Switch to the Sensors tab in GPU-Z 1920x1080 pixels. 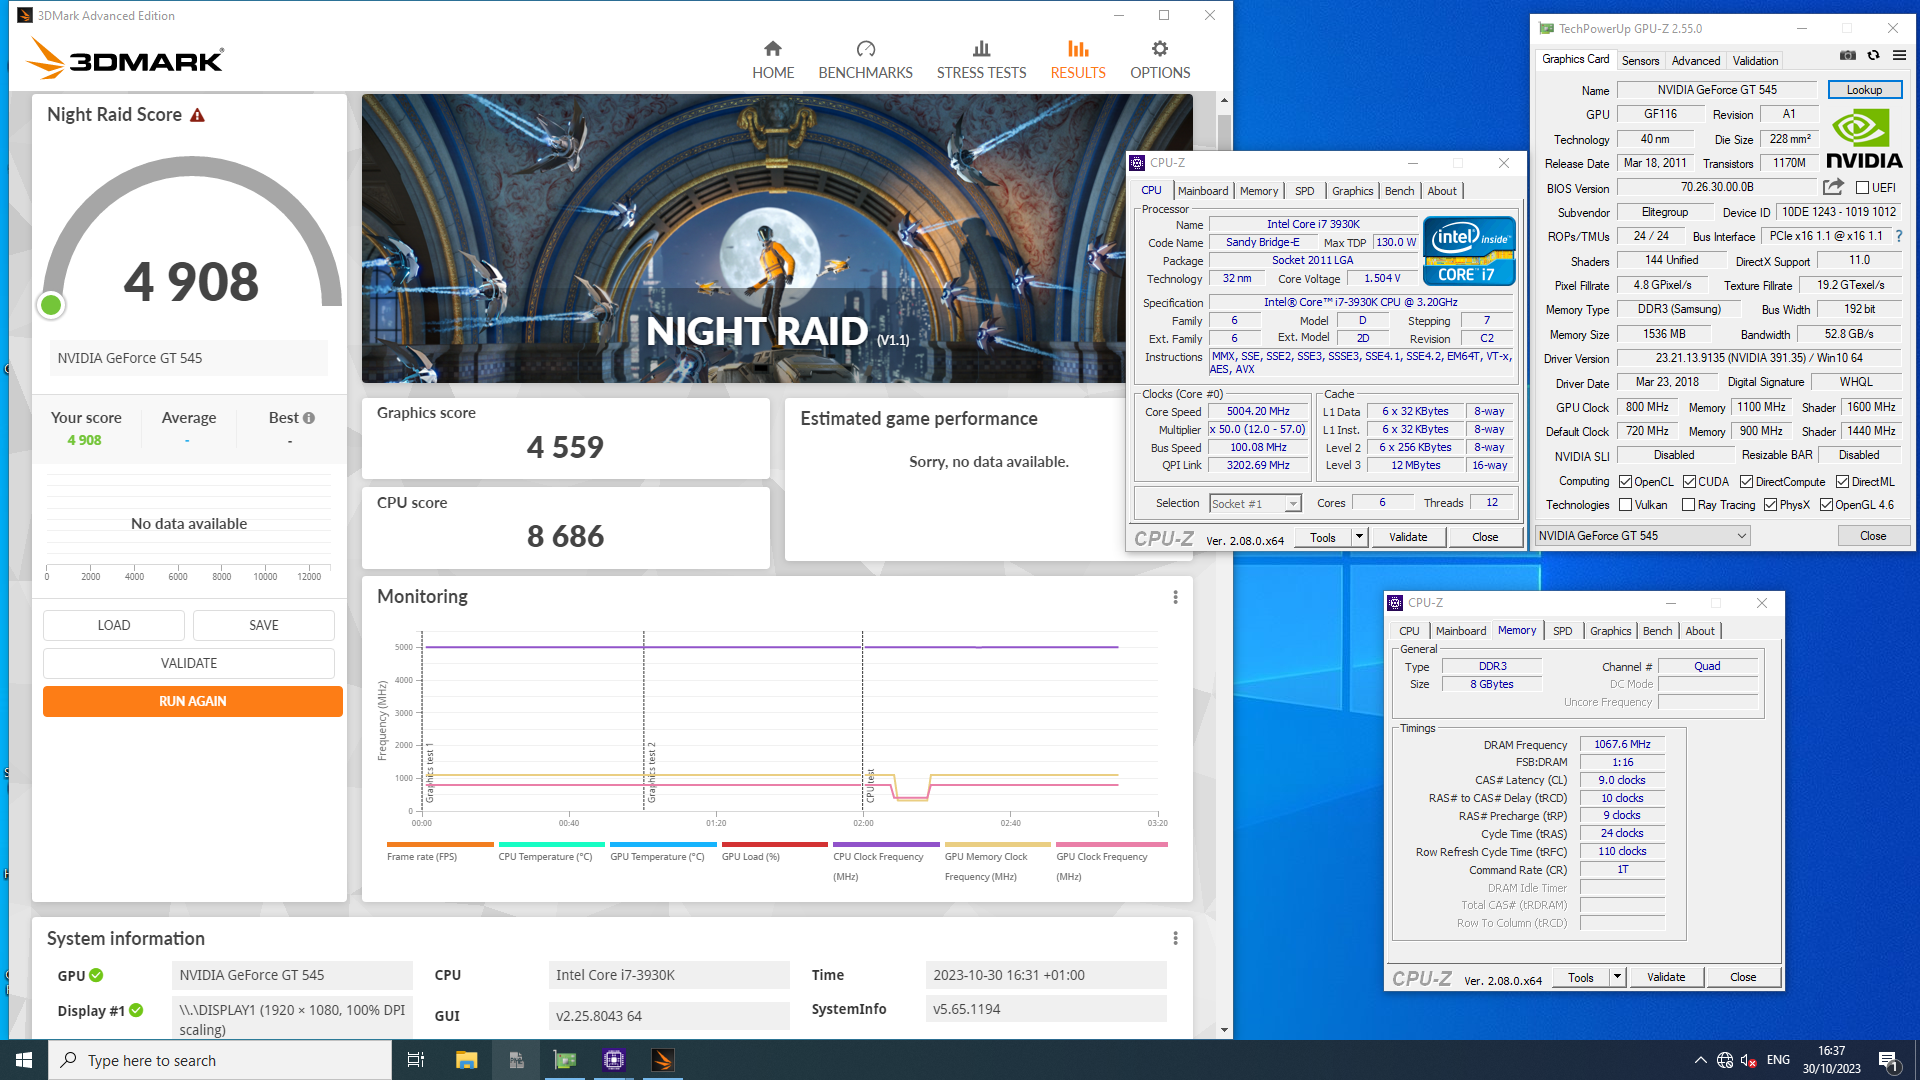tap(1640, 61)
